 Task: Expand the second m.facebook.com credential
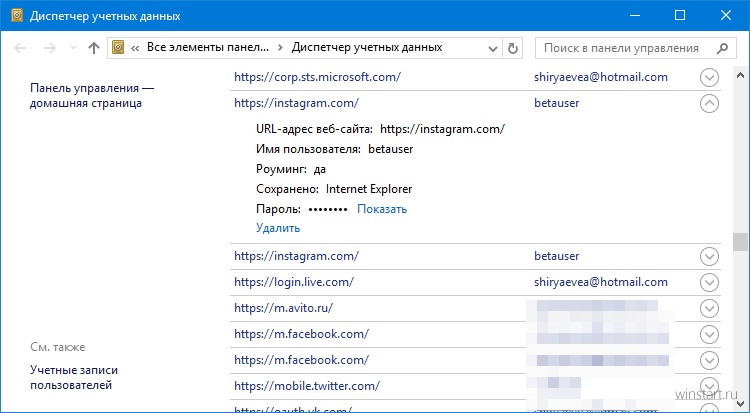(709, 360)
